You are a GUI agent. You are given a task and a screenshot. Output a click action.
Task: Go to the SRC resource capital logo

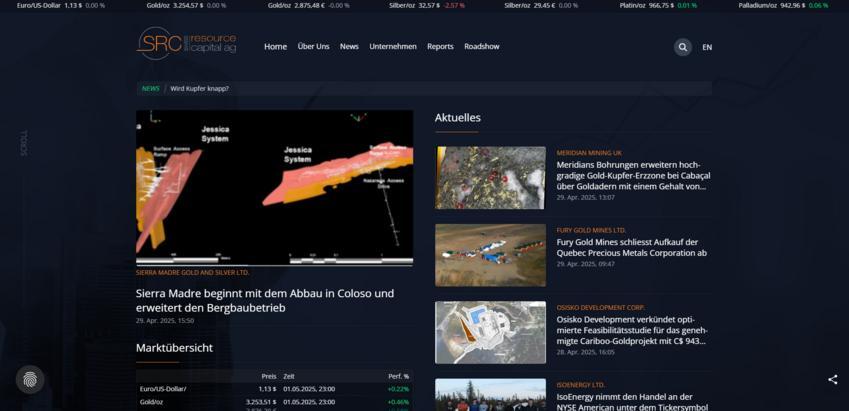[186, 43]
